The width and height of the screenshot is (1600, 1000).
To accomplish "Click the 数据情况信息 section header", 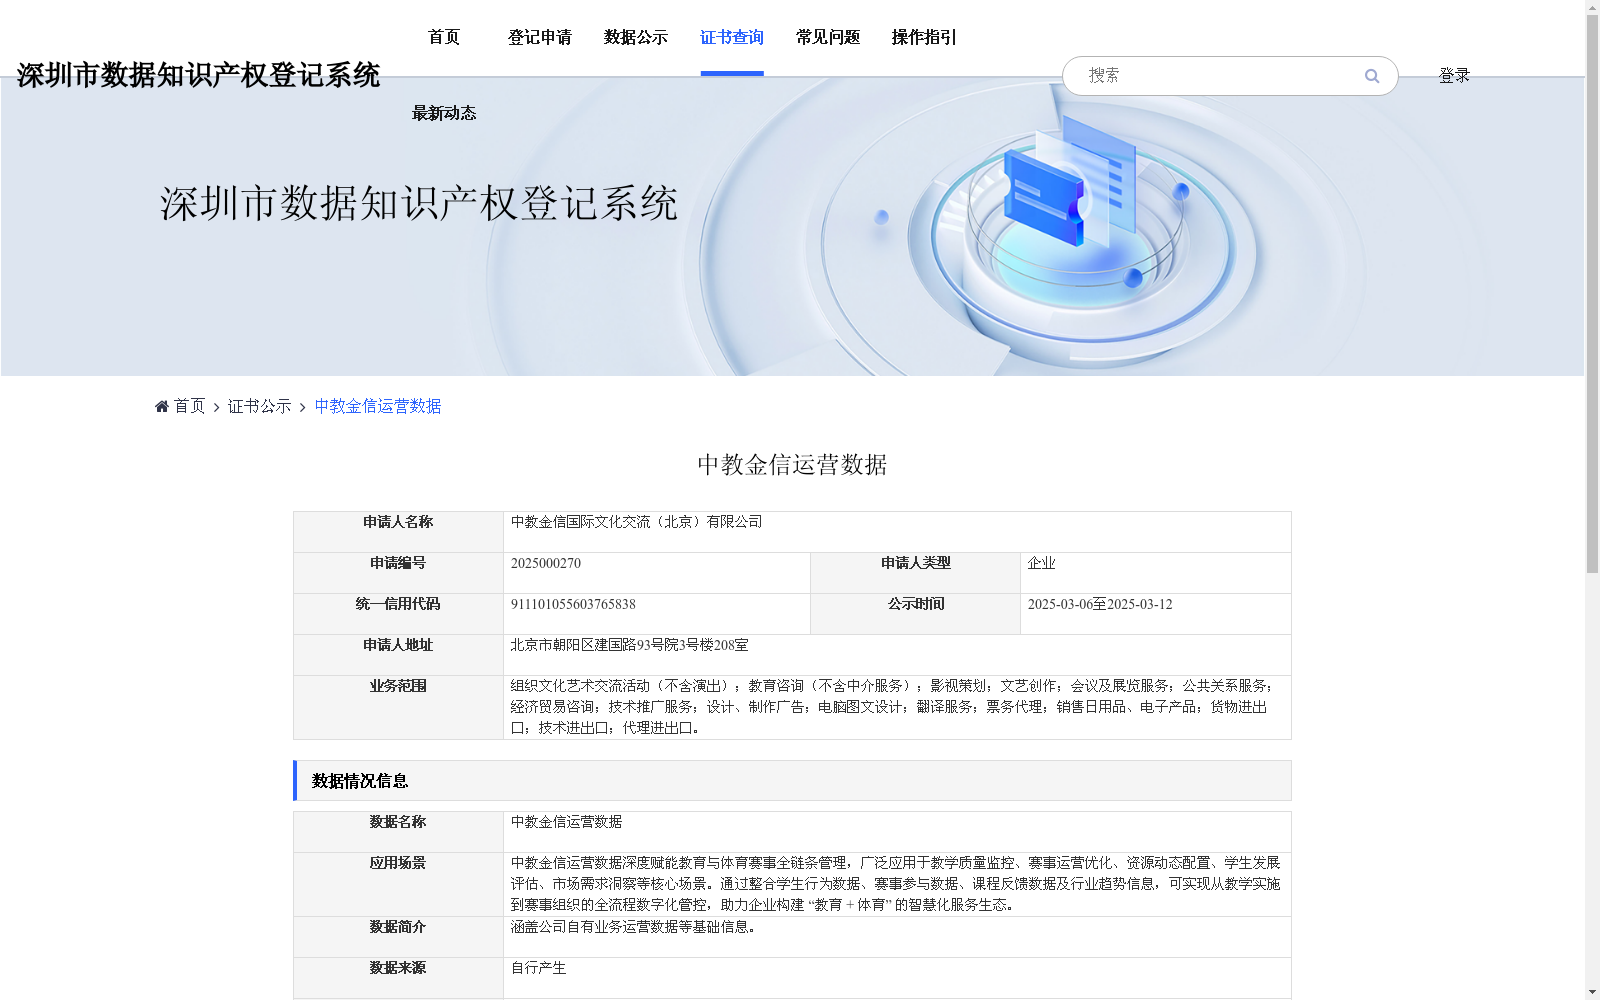I will [x=792, y=781].
